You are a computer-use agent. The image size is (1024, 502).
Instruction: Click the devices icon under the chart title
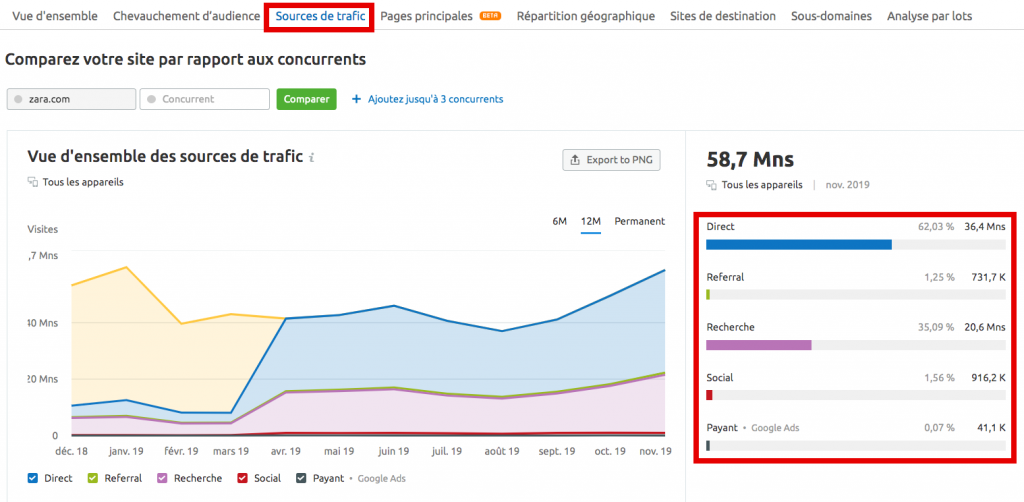pos(33,182)
